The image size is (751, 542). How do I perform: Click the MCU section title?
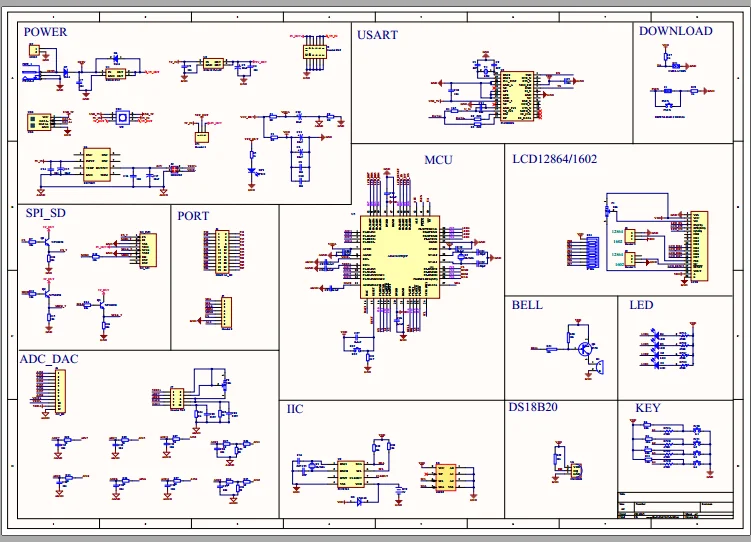438,160
